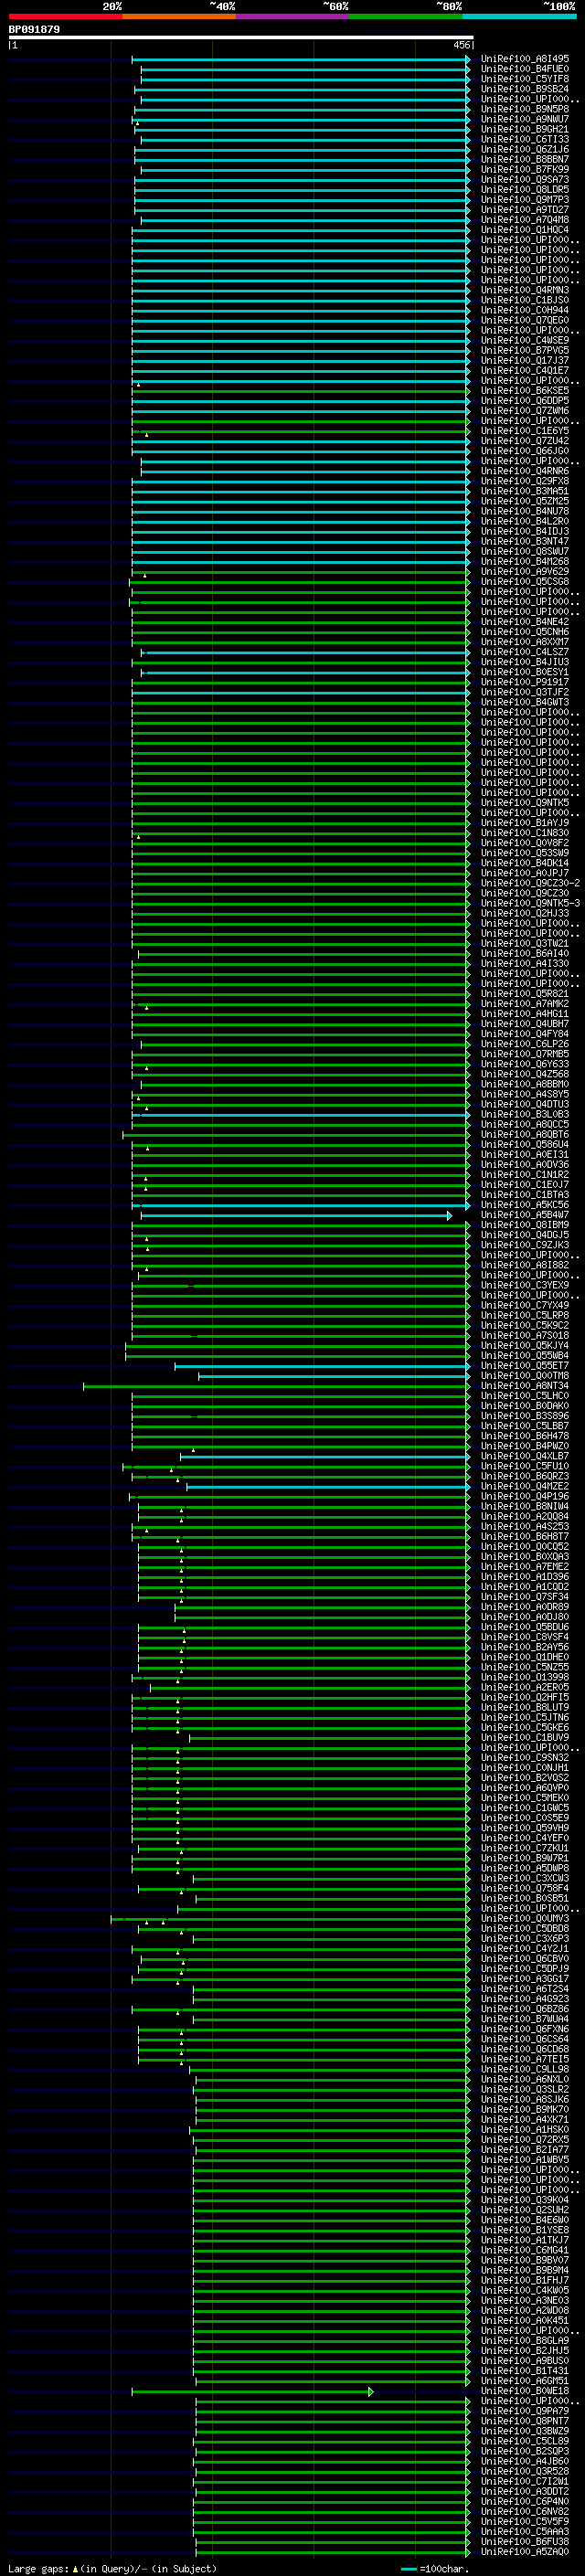Select hit UniRef100_Q9PA79
This screenshot has height=2576, width=585.
[x=525, y=2410]
